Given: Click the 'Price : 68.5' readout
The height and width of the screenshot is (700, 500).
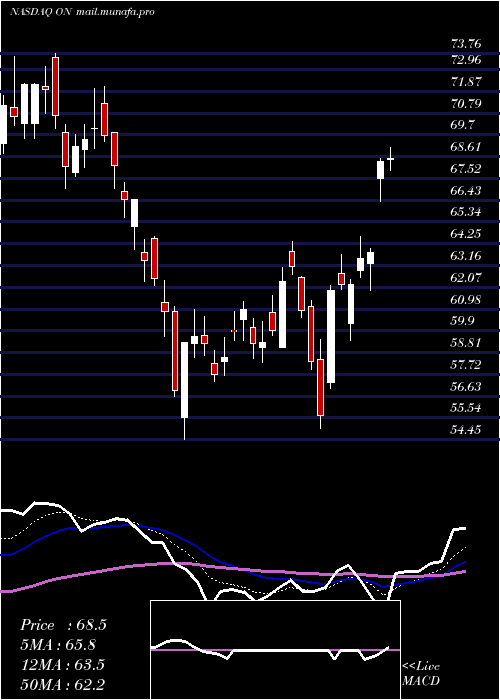Looking at the screenshot, I should point(63,625).
